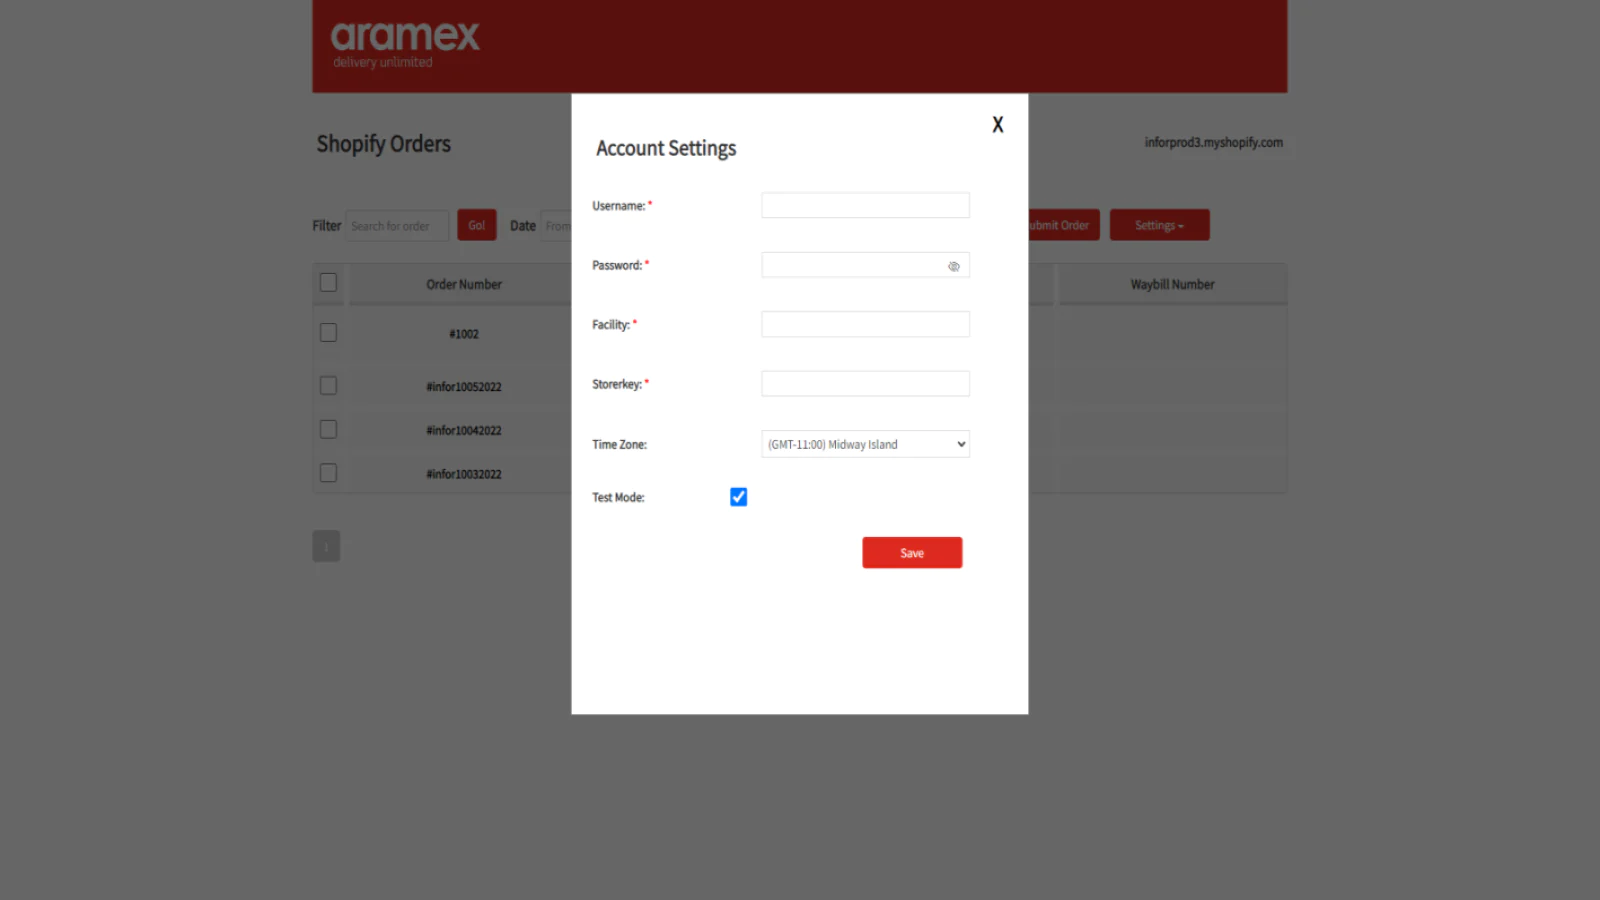
Task: Toggle the Test Mode checkbox
Action: point(738,497)
